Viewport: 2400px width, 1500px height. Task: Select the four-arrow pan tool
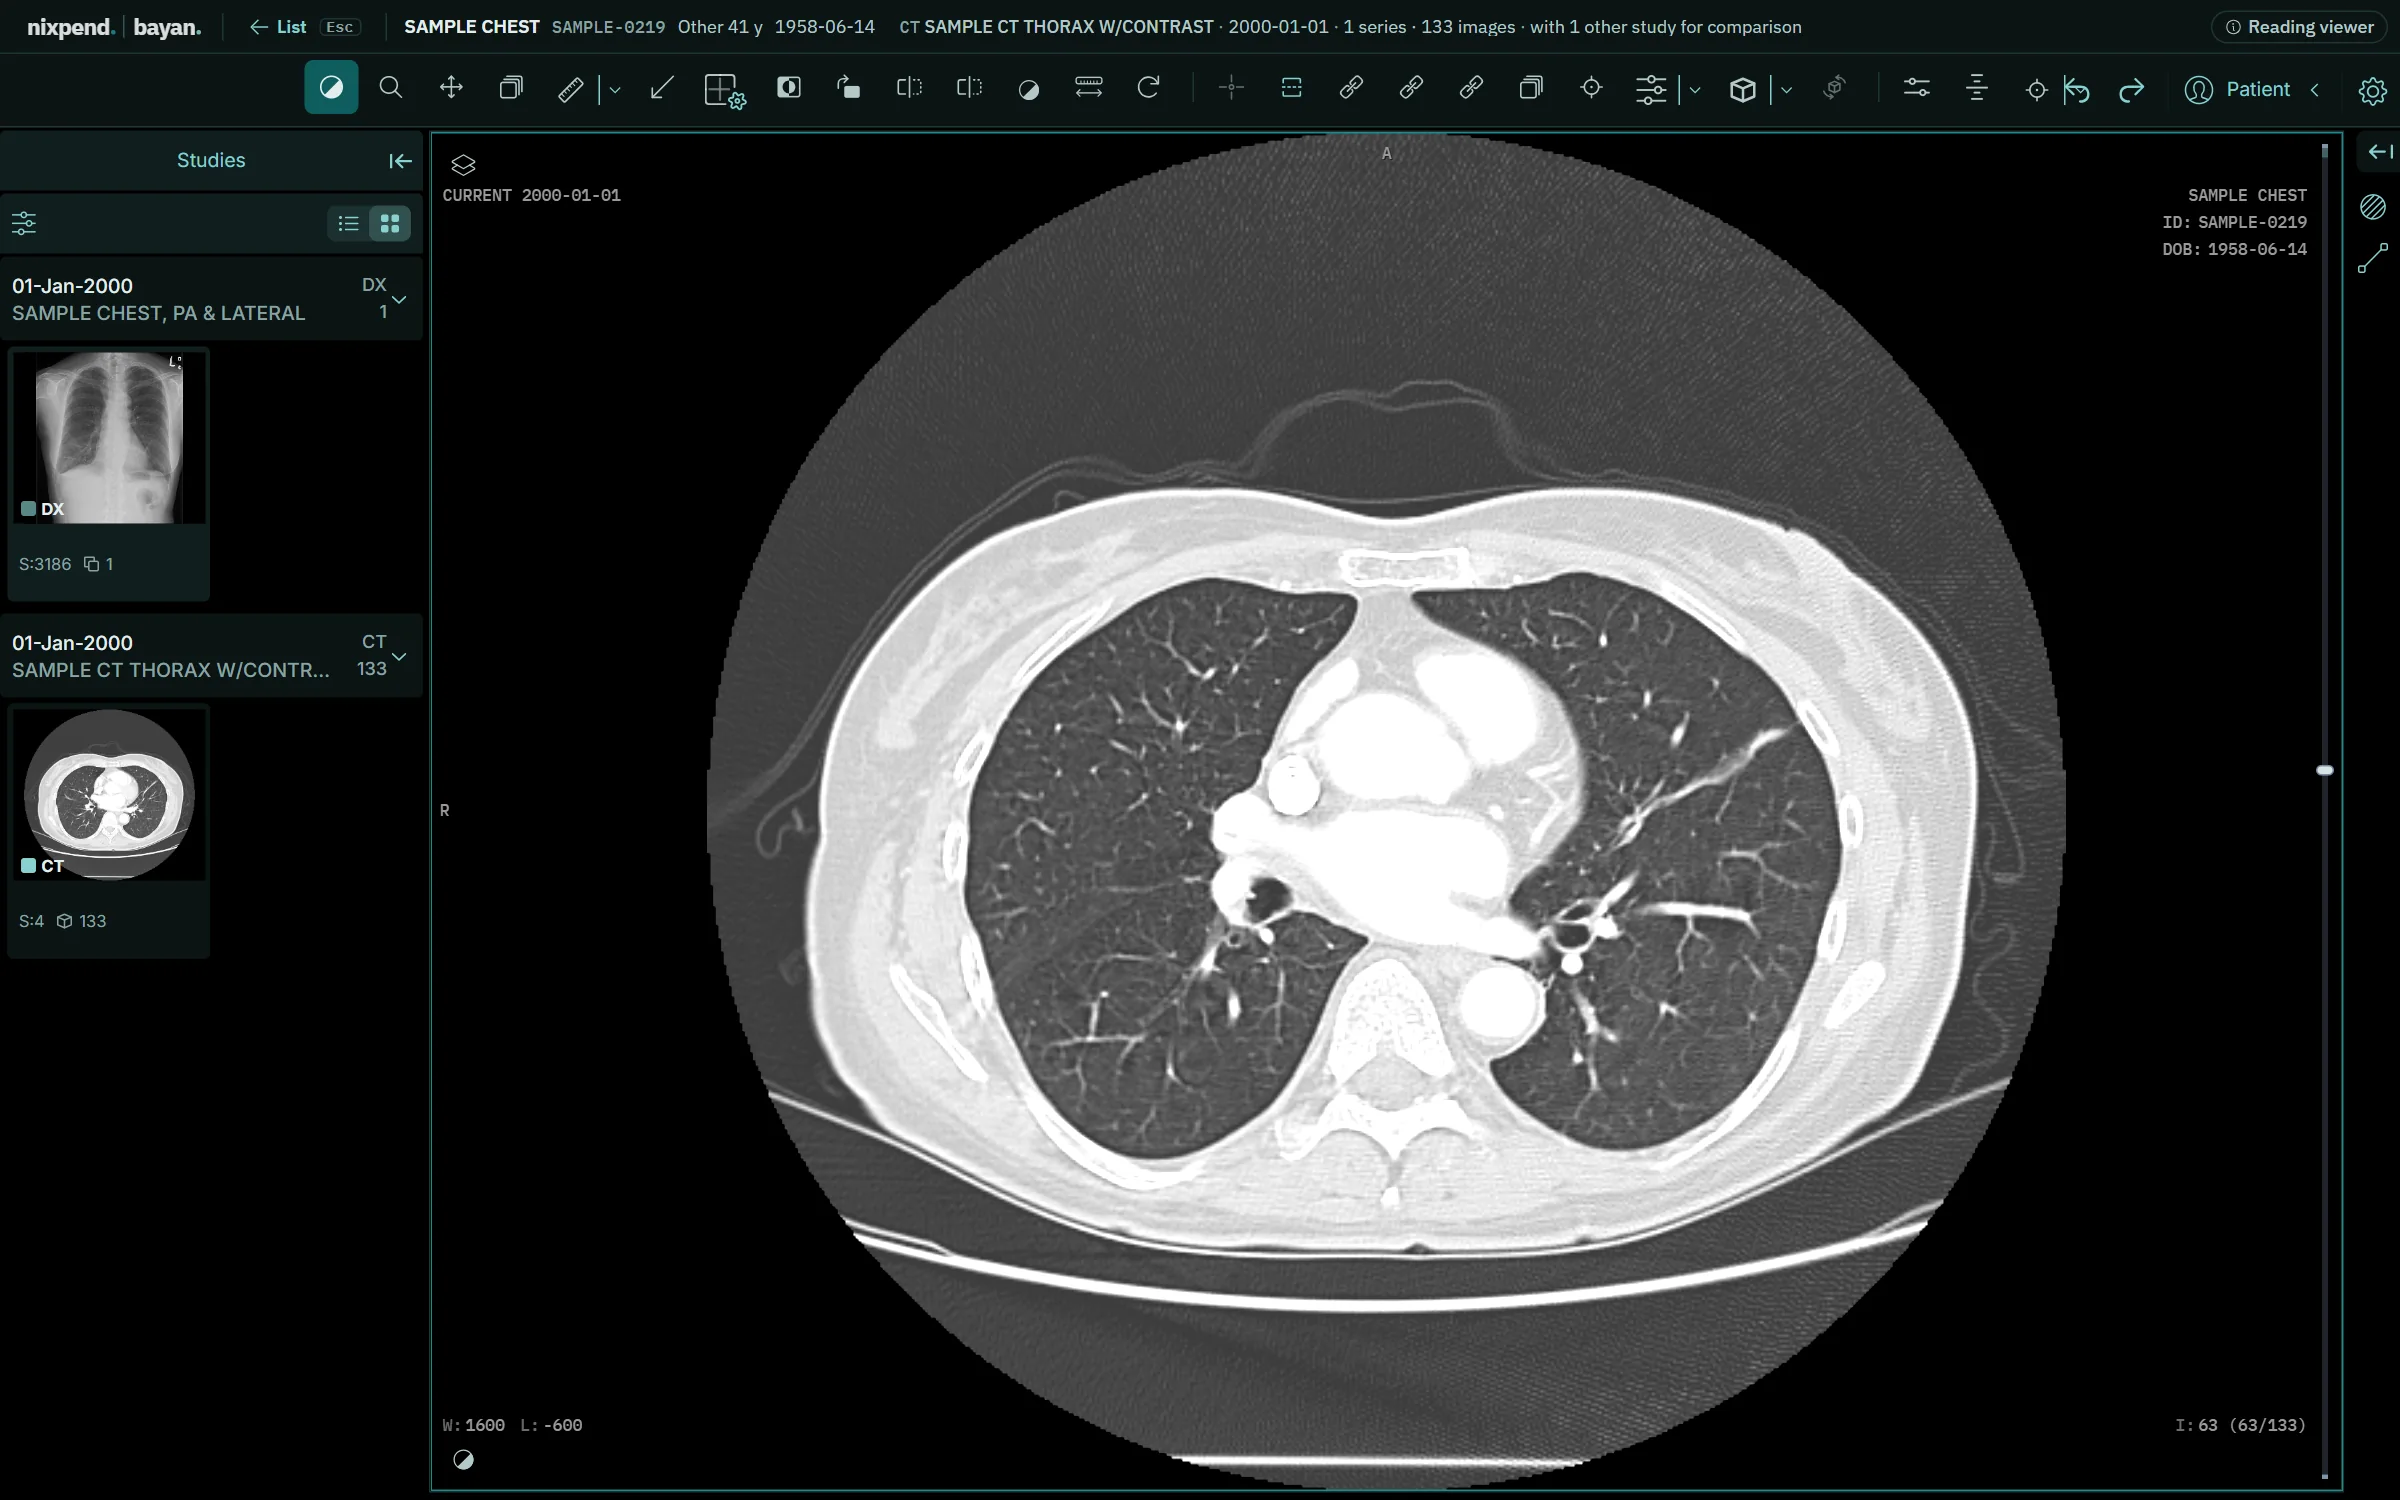pyautogui.click(x=451, y=88)
